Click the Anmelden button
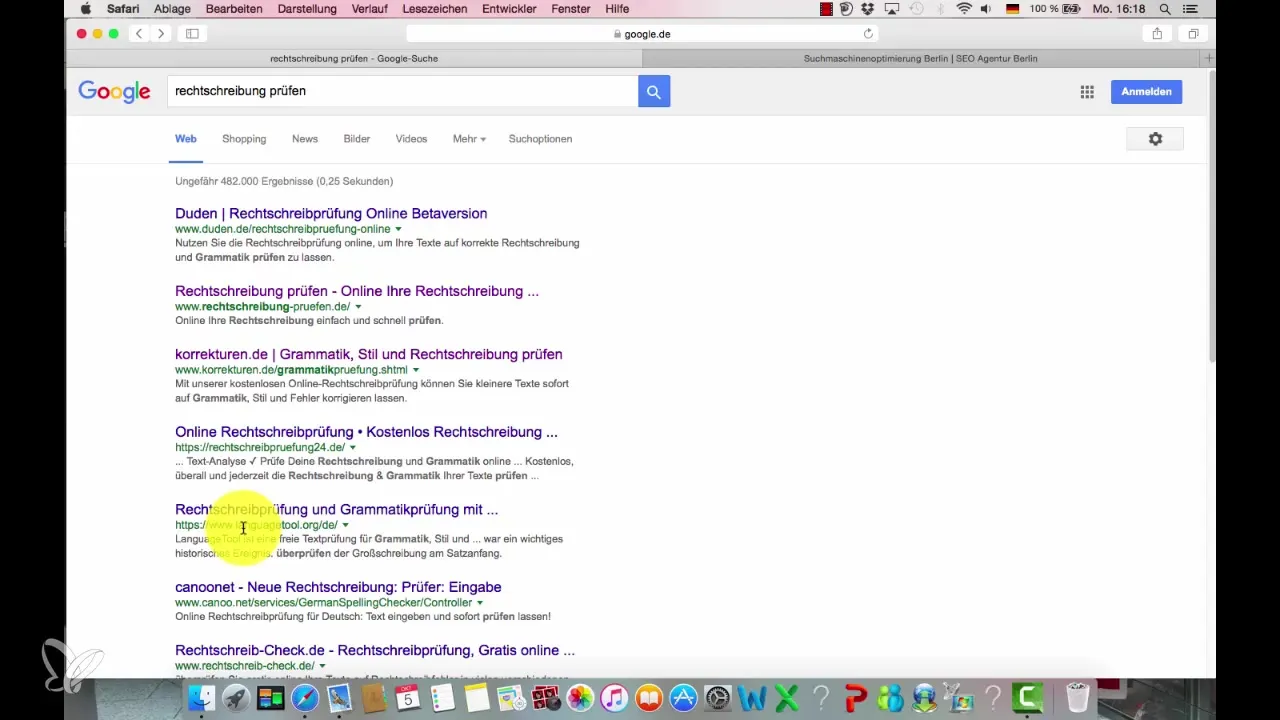The width and height of the screenshot is (1280, 720). pyautogui.click(x=1147, y=91)
